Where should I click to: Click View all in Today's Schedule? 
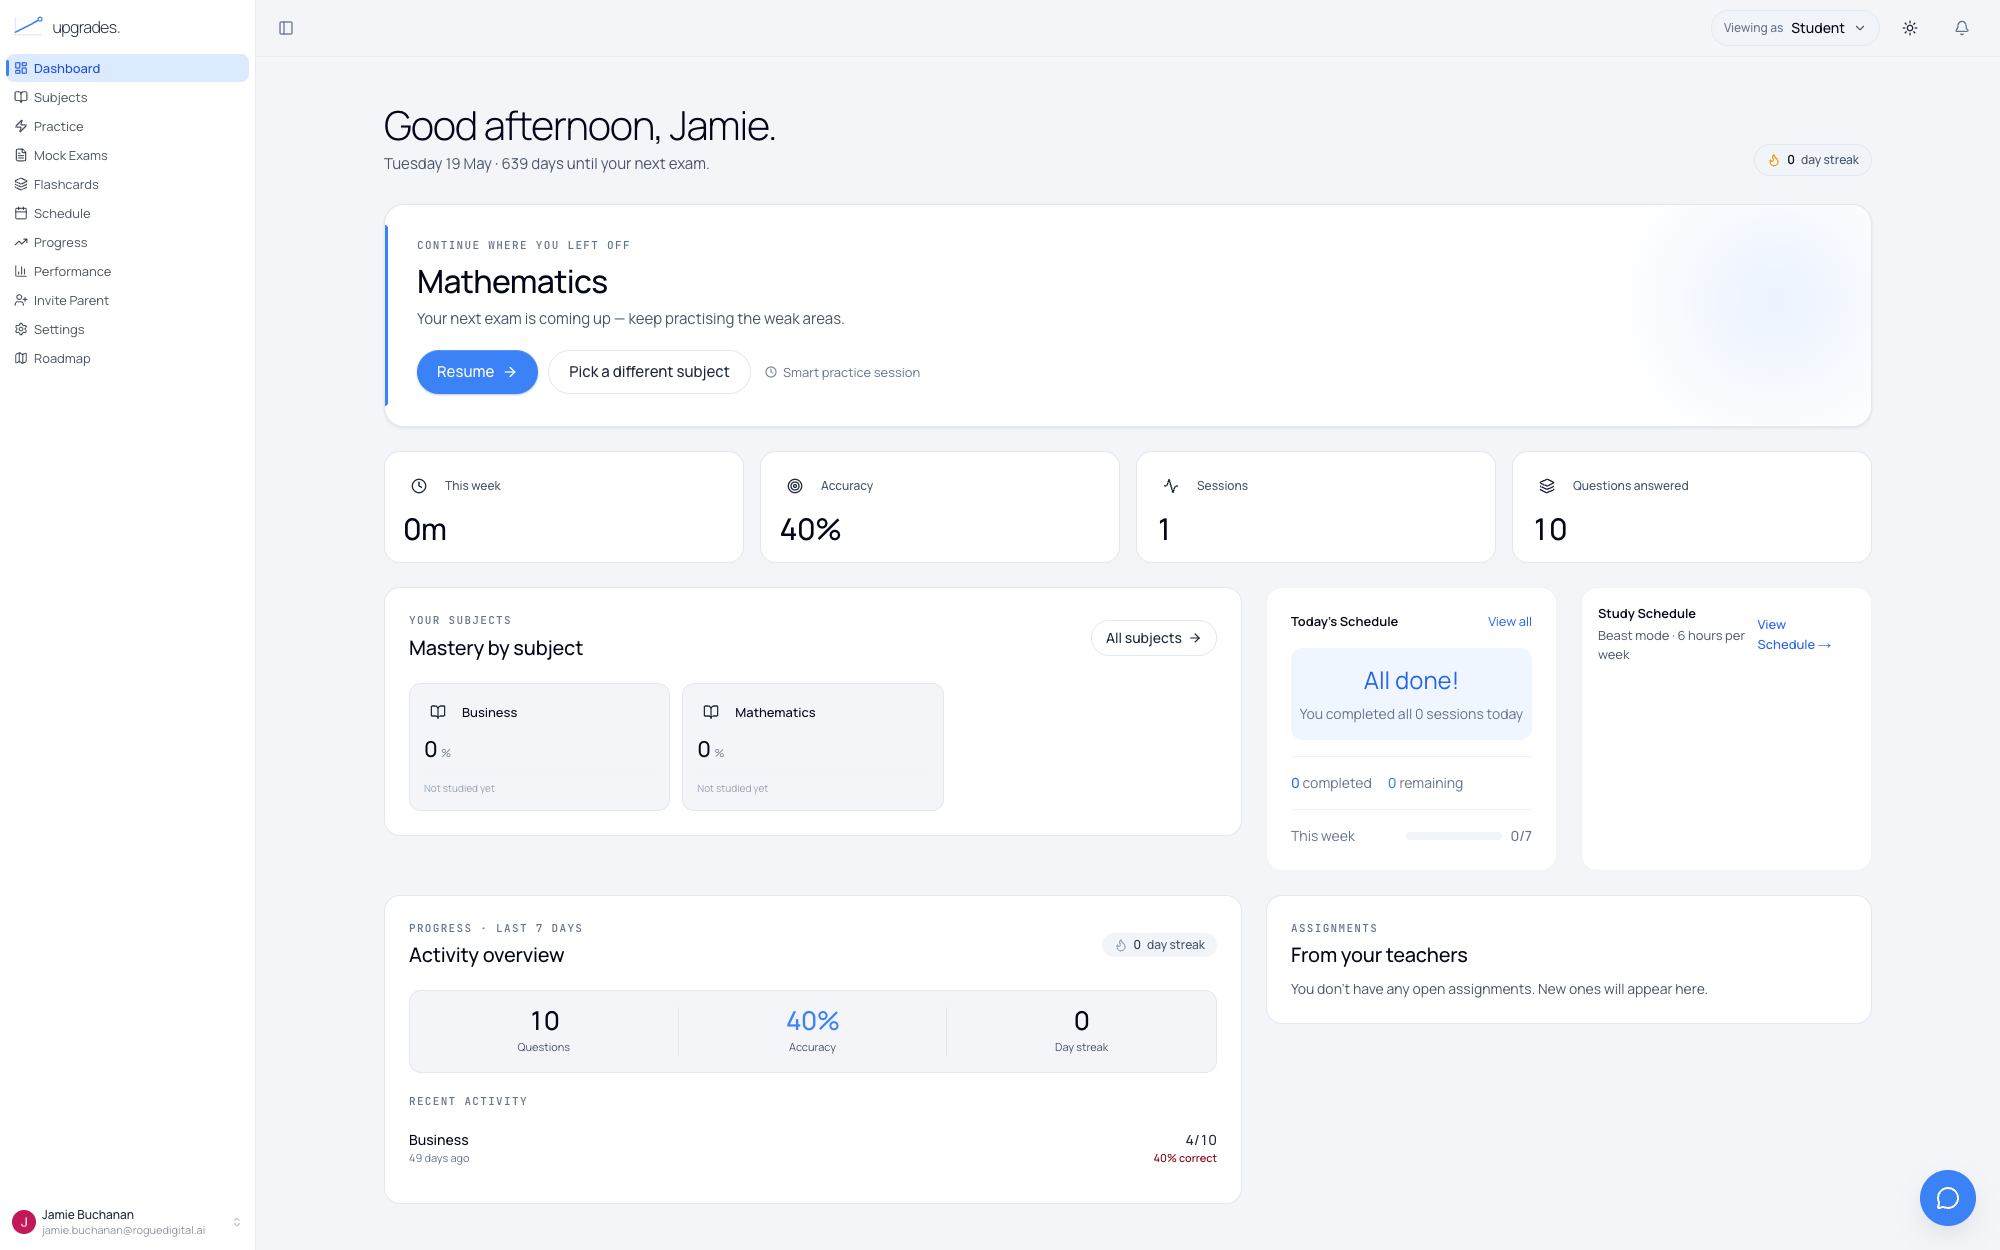coord(1509,622)
